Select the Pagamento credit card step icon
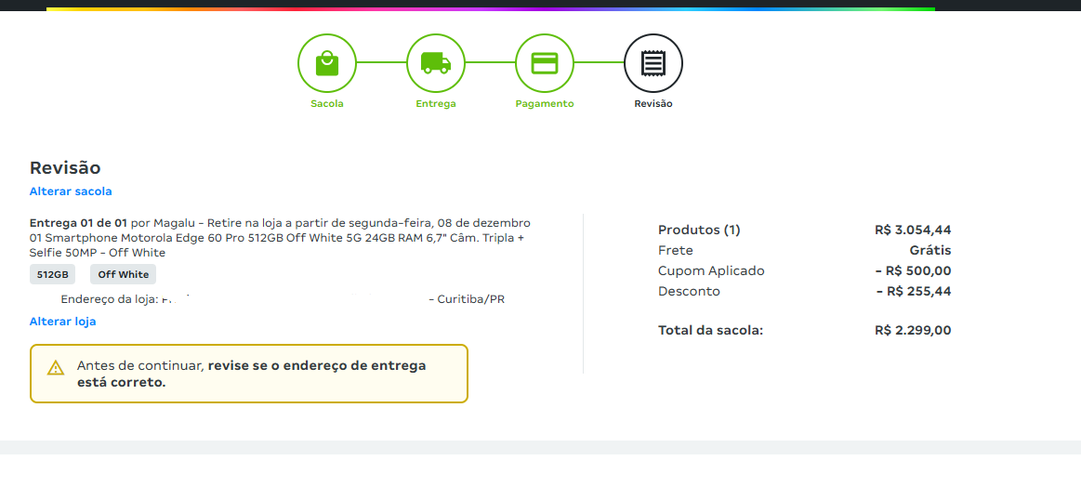 point(544,63)
